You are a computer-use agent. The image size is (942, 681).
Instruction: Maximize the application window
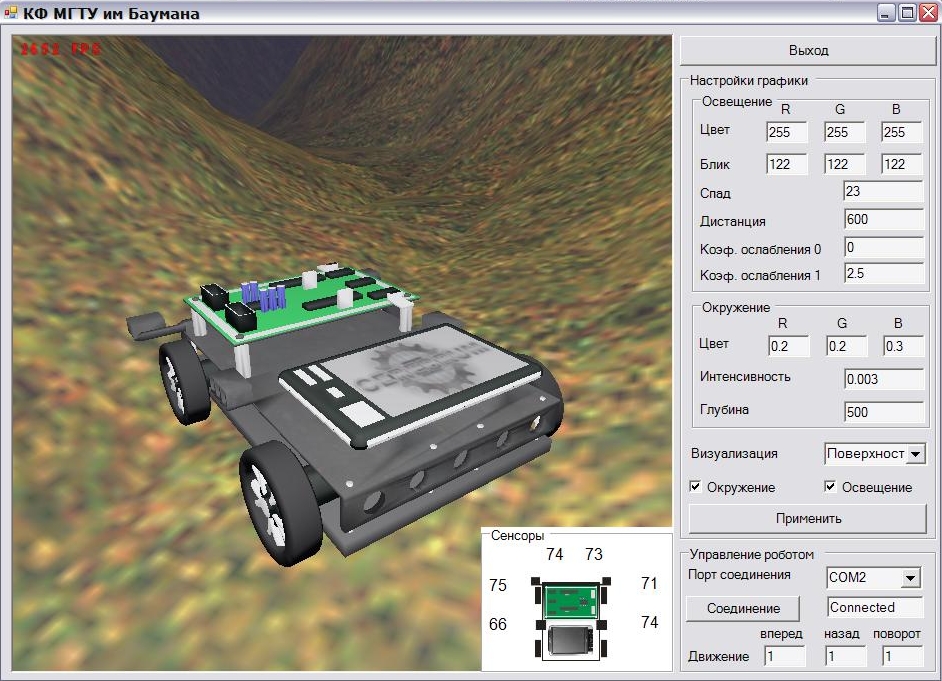[x=907, y=13]
